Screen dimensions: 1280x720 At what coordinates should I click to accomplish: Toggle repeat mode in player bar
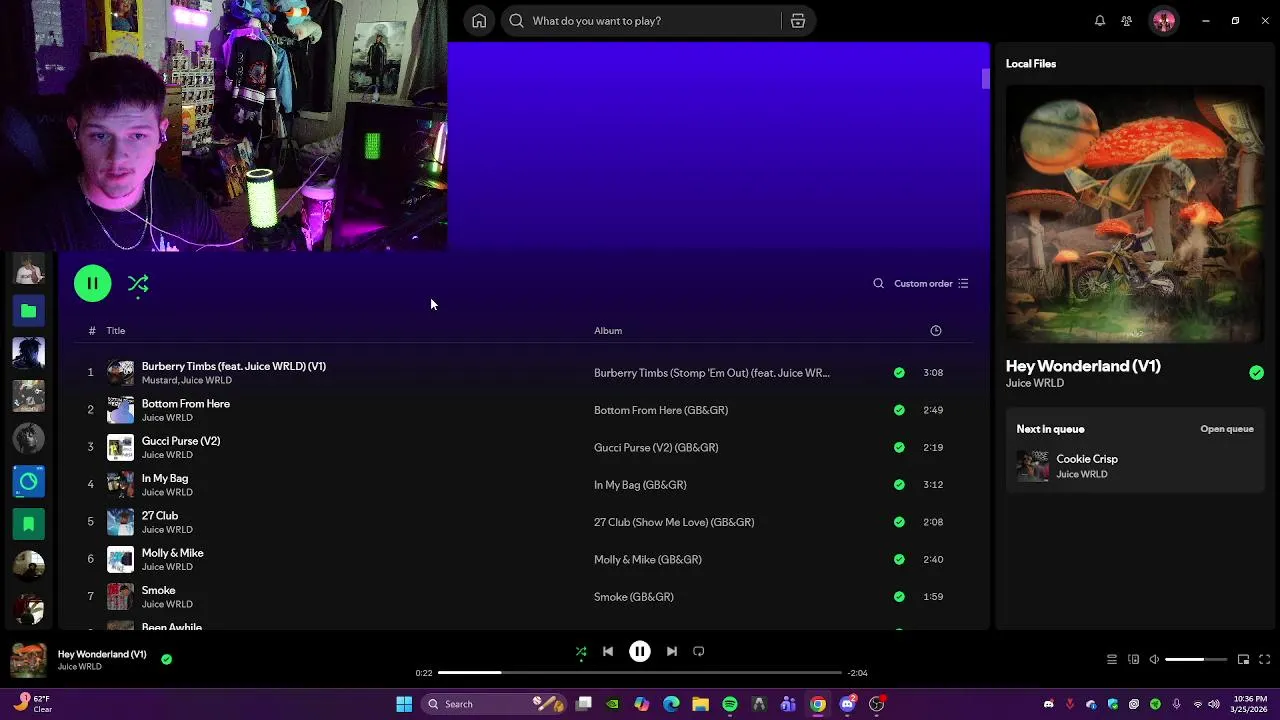point(699,652)
